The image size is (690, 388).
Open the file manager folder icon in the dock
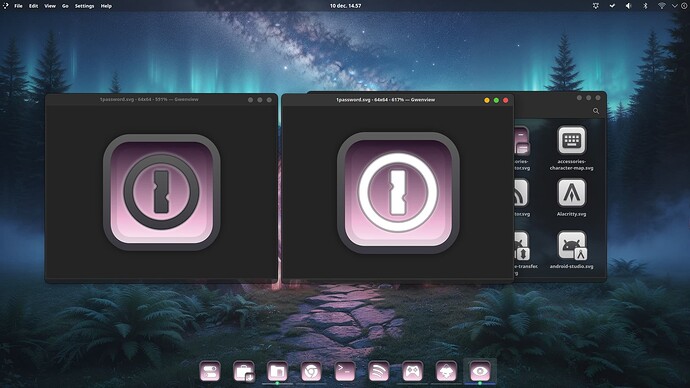coord(277,371)
